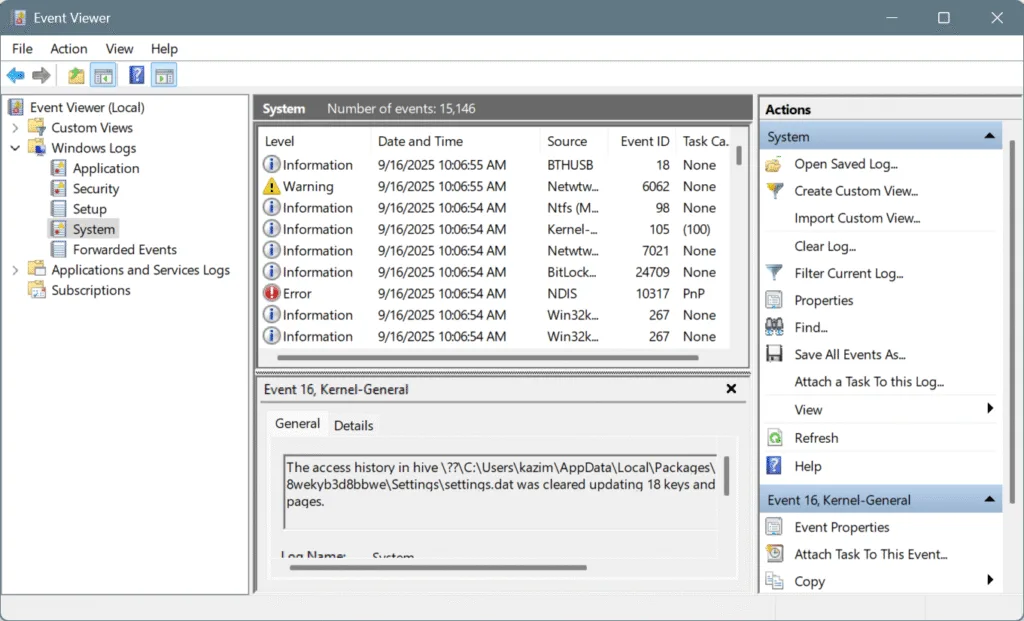Toggle the Show/Hide Console Tree toolbar button
The image size is (1024, 621).
pyautogui.click(x=103, y=75)
